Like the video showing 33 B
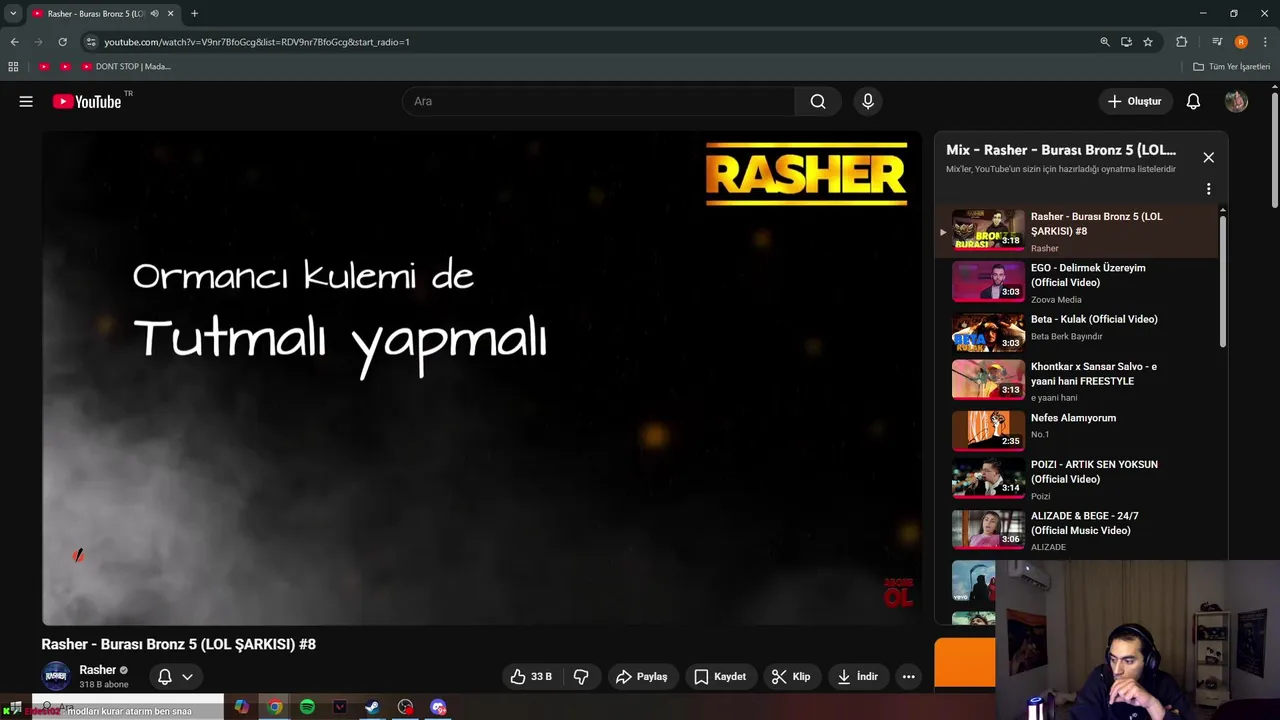Image resolution: width=1280 pixels, height=720 pixels. tap(531, 677)
